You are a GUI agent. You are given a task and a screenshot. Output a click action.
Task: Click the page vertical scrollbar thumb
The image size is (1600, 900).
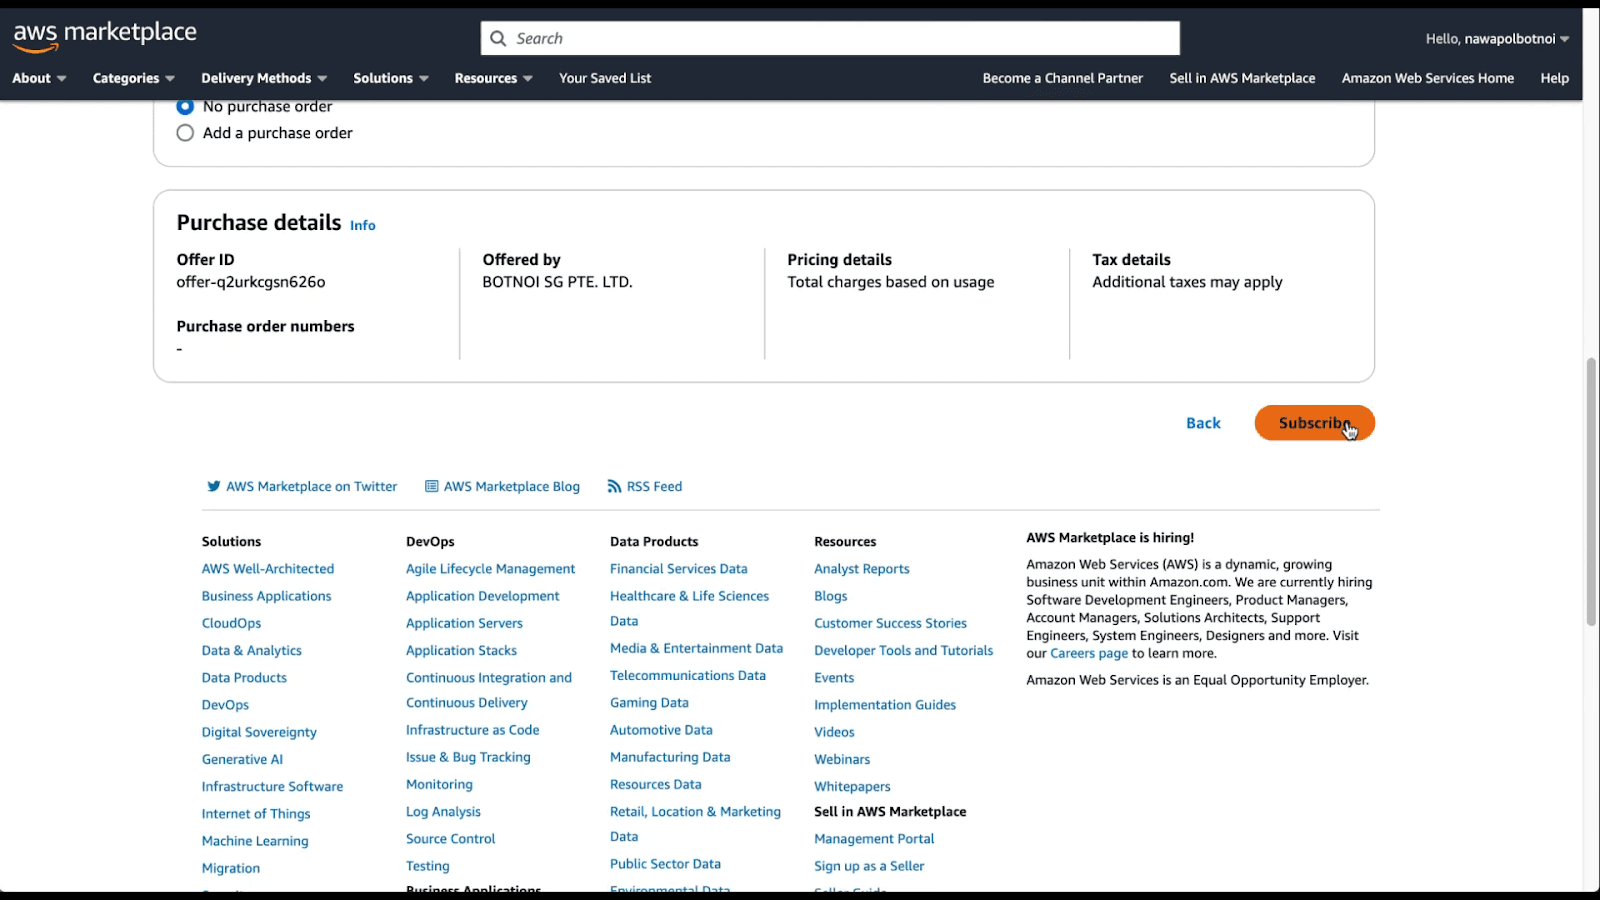coord(1591,490)
